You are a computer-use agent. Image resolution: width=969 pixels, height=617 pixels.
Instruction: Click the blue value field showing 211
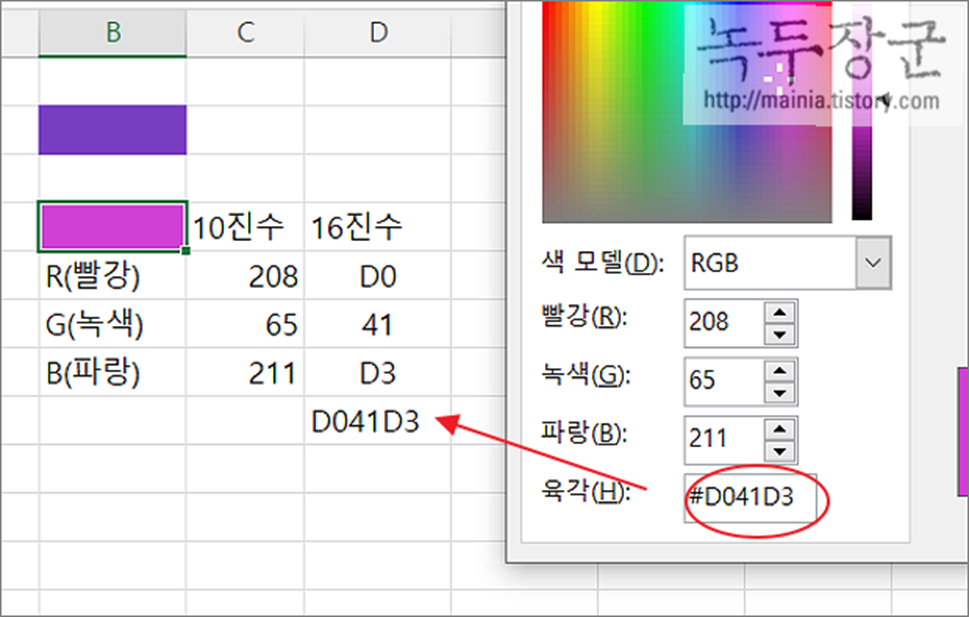tap(724, 440)
